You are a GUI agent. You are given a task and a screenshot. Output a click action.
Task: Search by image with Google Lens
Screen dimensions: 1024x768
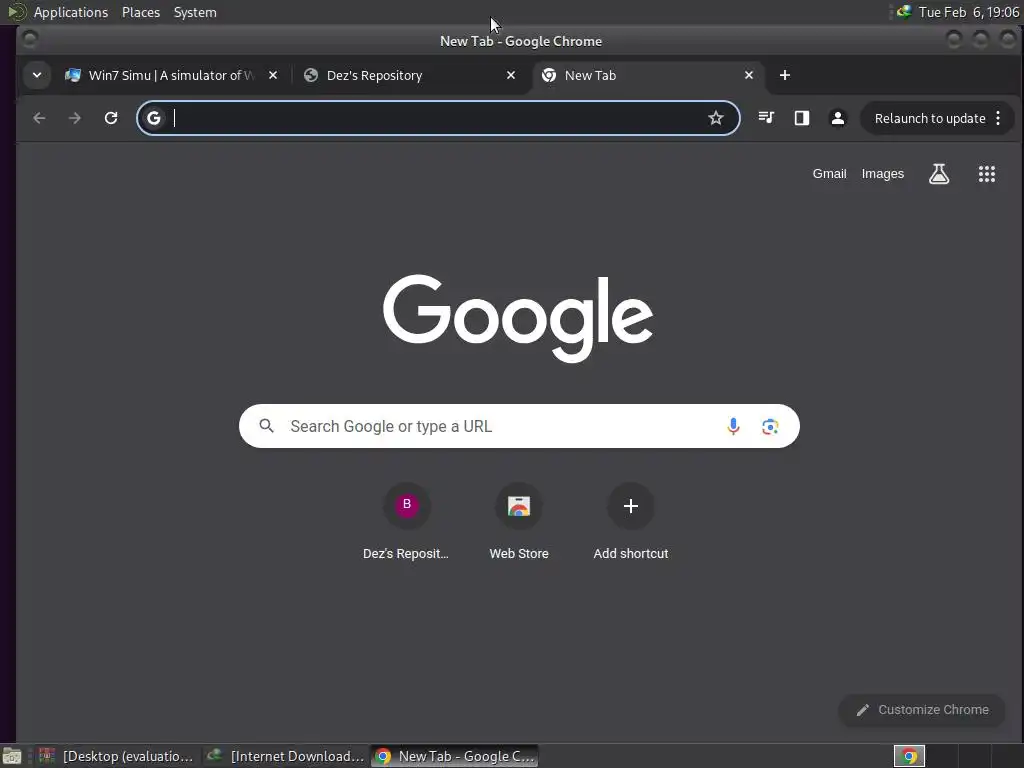[770, 426]
